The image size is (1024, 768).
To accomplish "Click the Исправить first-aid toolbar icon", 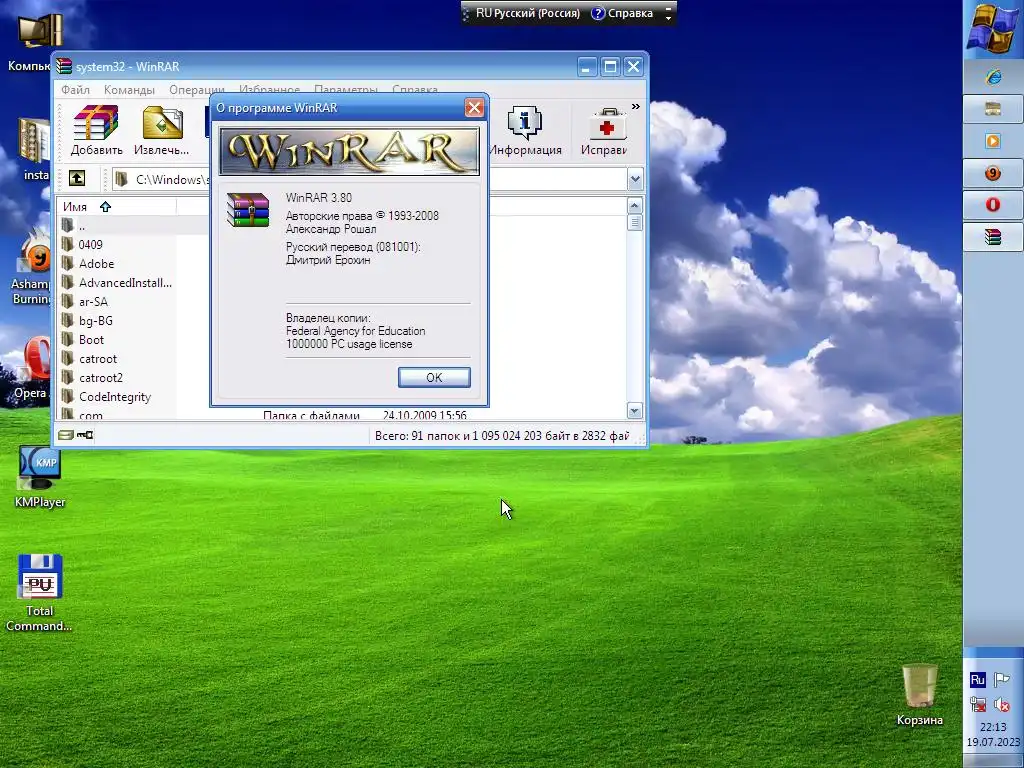I will point(605,131).
